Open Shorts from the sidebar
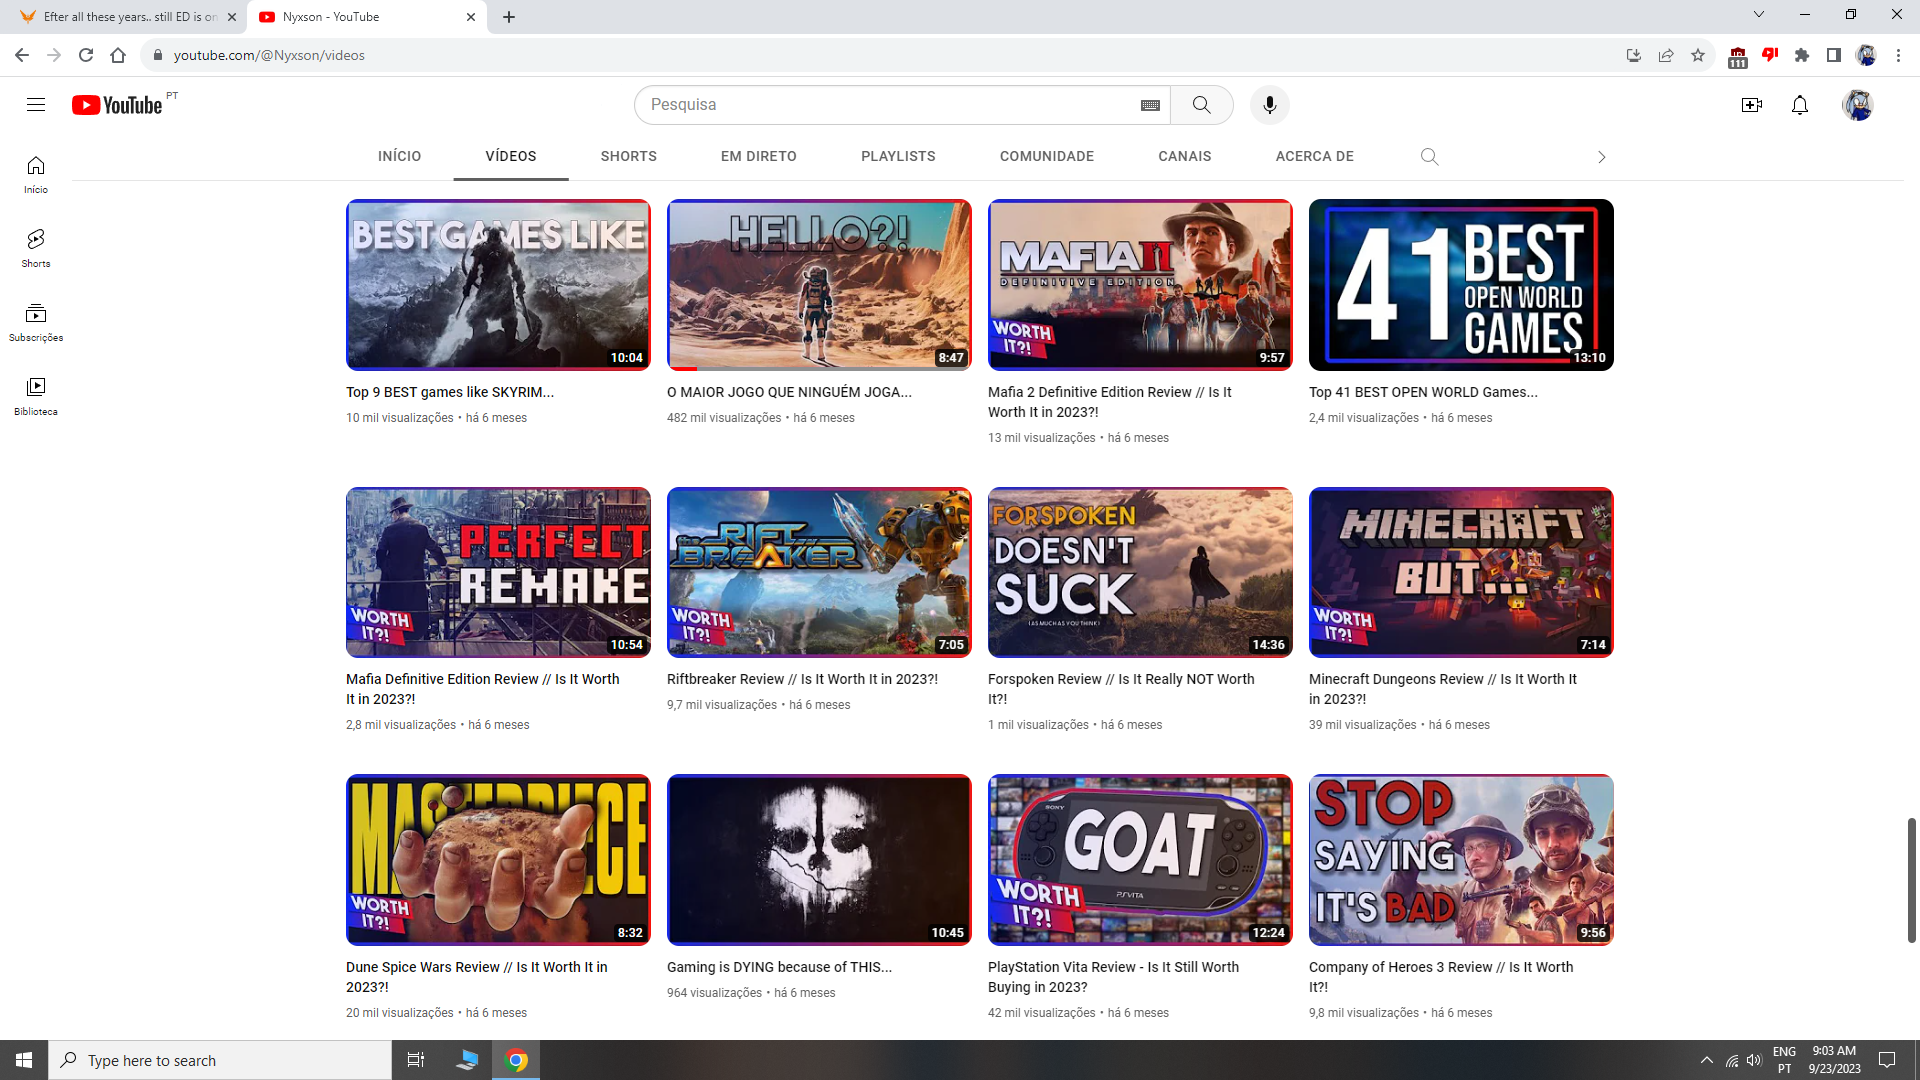 [36, 248]
